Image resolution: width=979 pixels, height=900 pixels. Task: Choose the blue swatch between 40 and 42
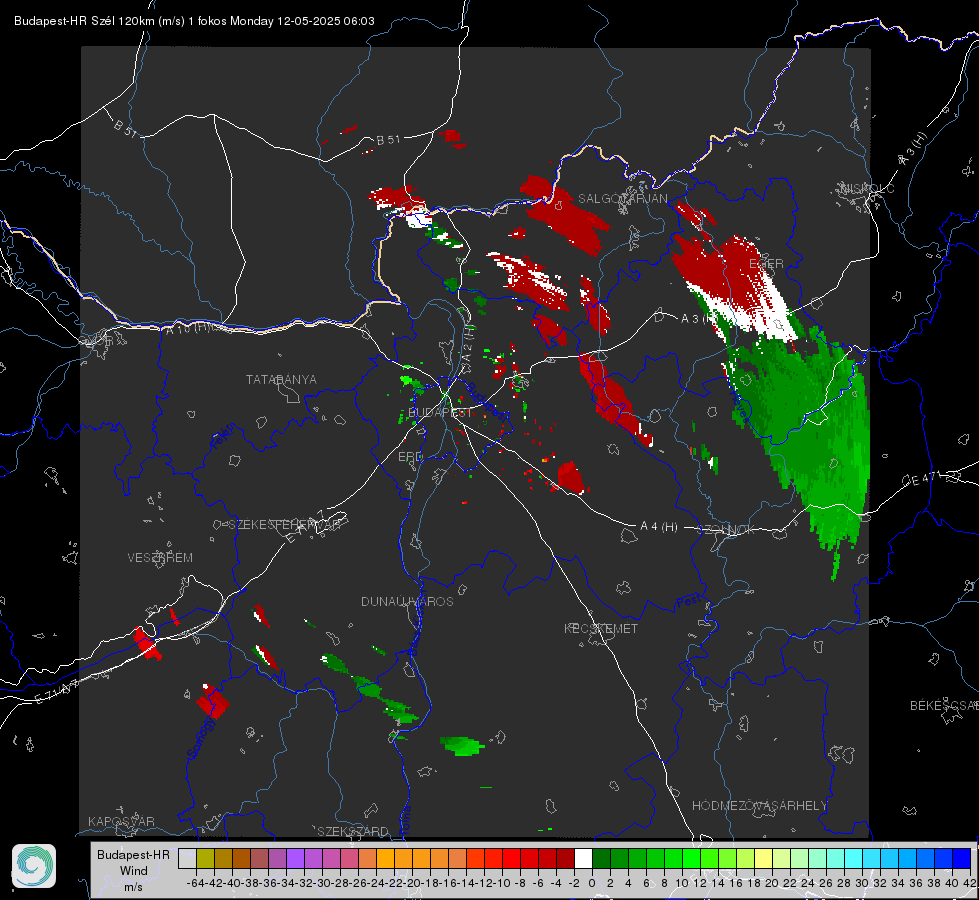961,858
